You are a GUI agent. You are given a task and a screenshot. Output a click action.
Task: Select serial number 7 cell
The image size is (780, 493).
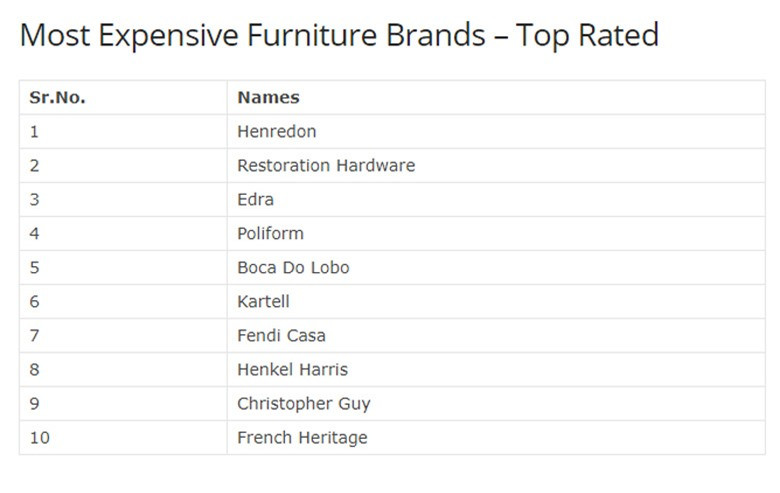(x=35, y=335)
